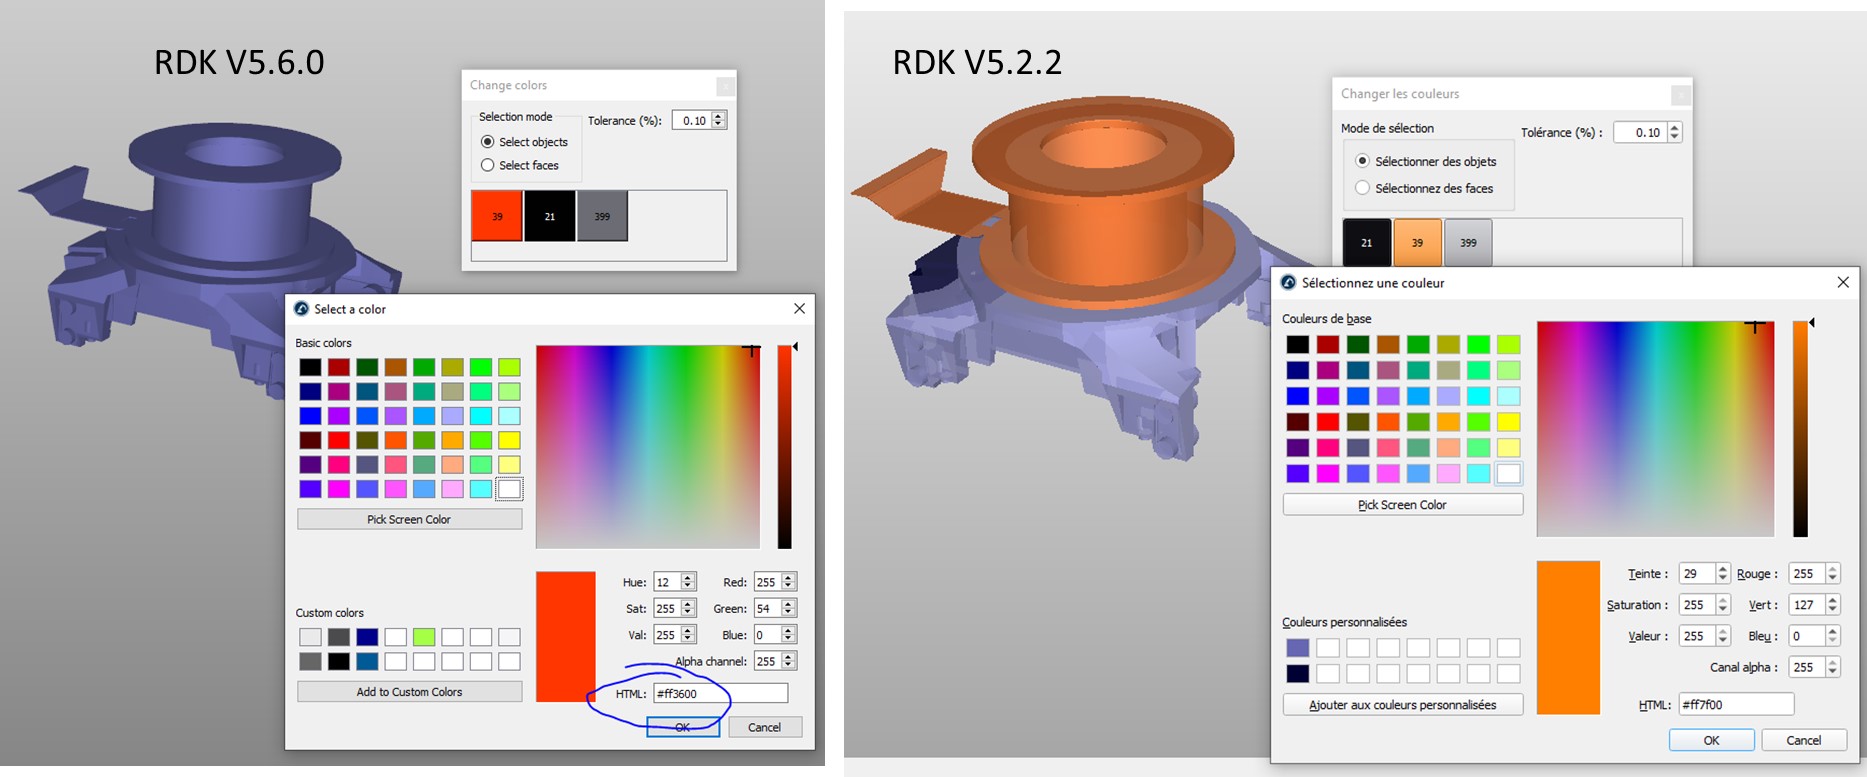
Task: Click the Sat value field
Action: tap(667, 608)
